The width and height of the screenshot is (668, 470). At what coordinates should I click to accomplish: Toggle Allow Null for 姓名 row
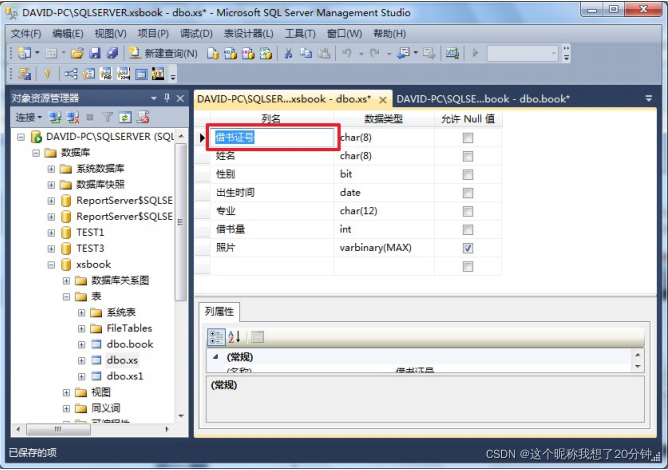pyautogui.click(x=468, y=156)
